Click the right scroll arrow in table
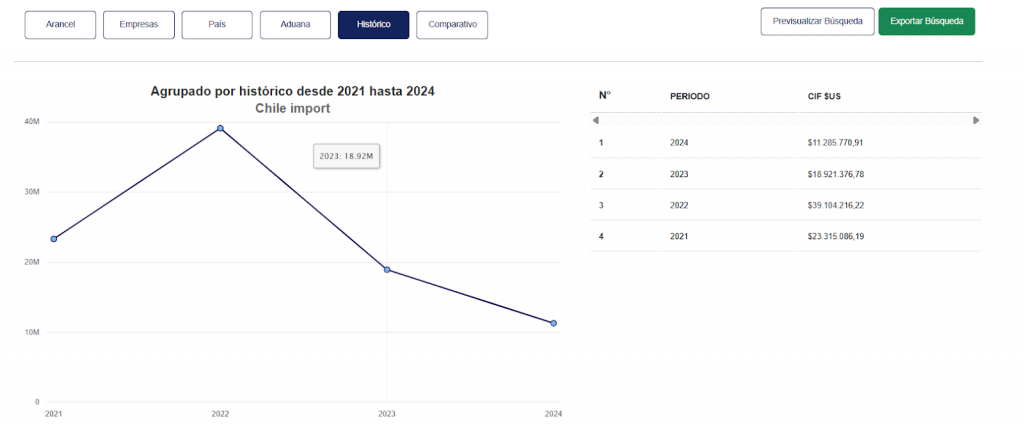 pyautogui.click(x=976, y=120)
